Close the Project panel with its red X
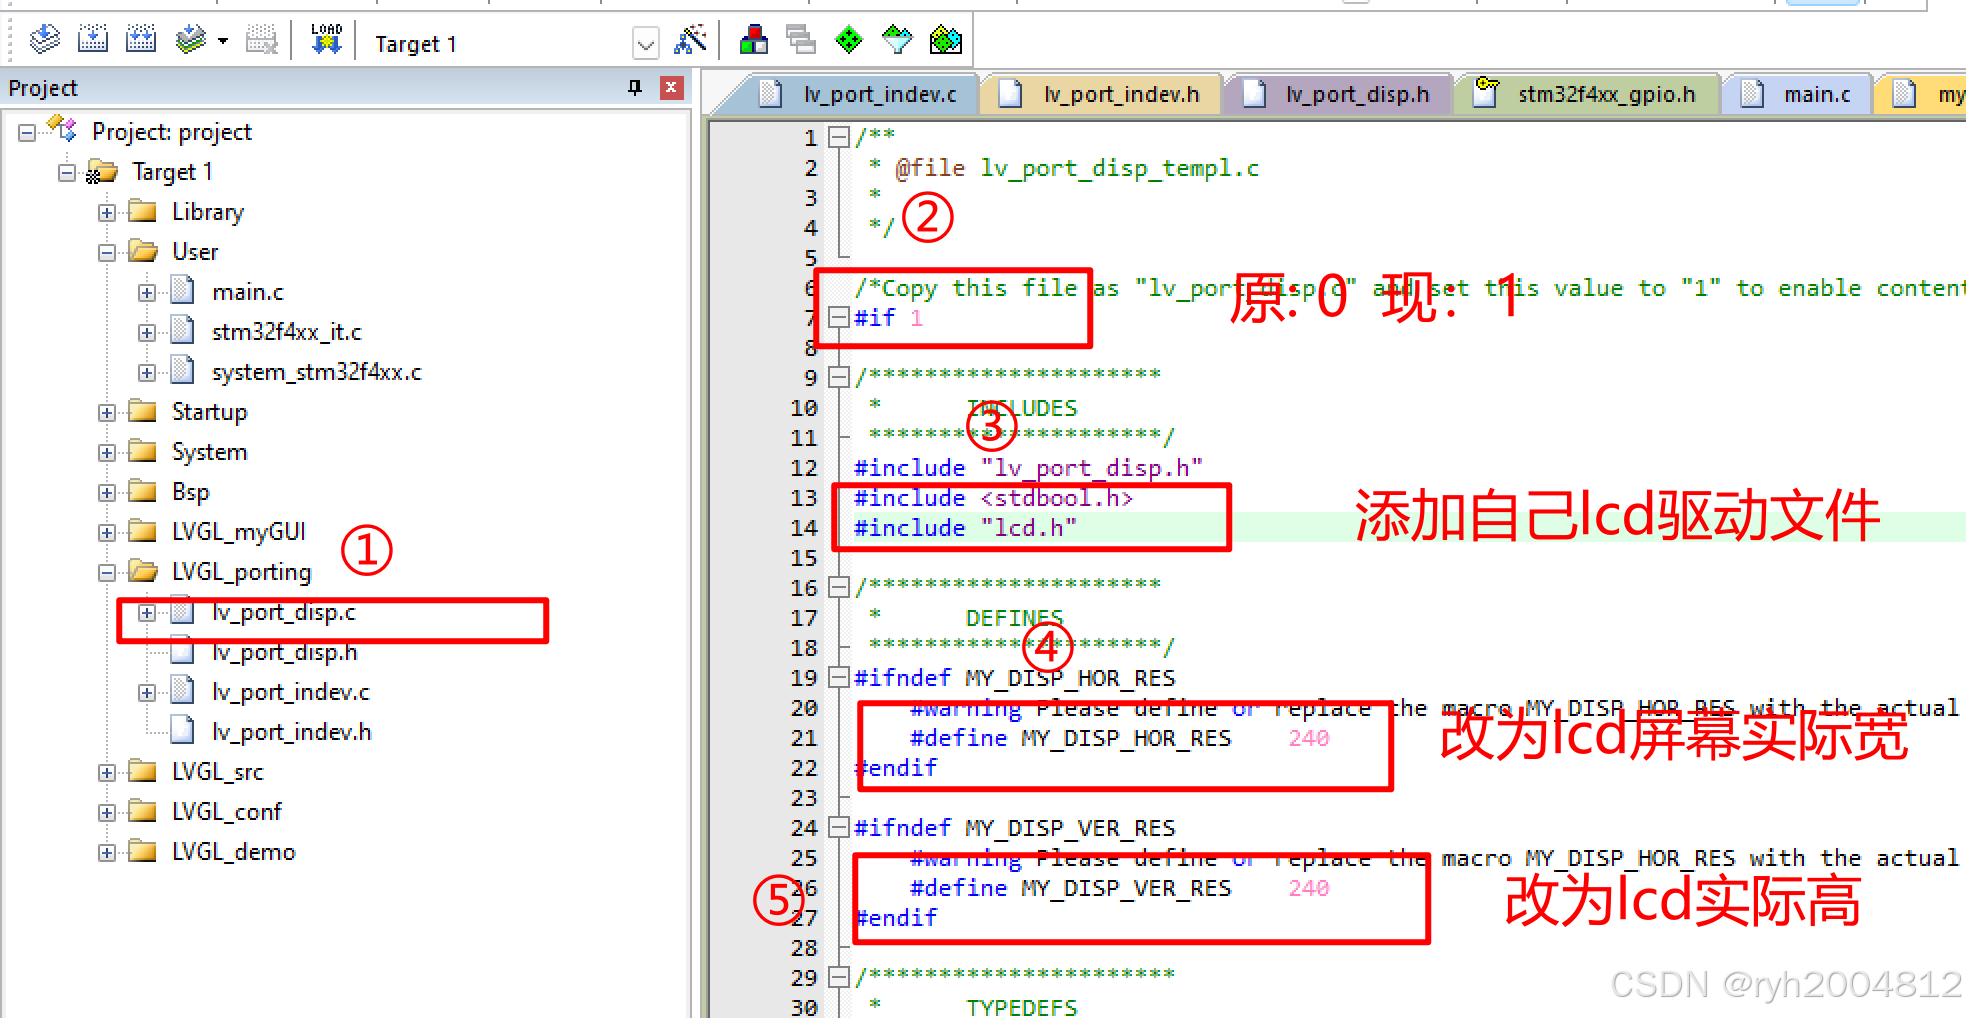 [x=670, y=88]
